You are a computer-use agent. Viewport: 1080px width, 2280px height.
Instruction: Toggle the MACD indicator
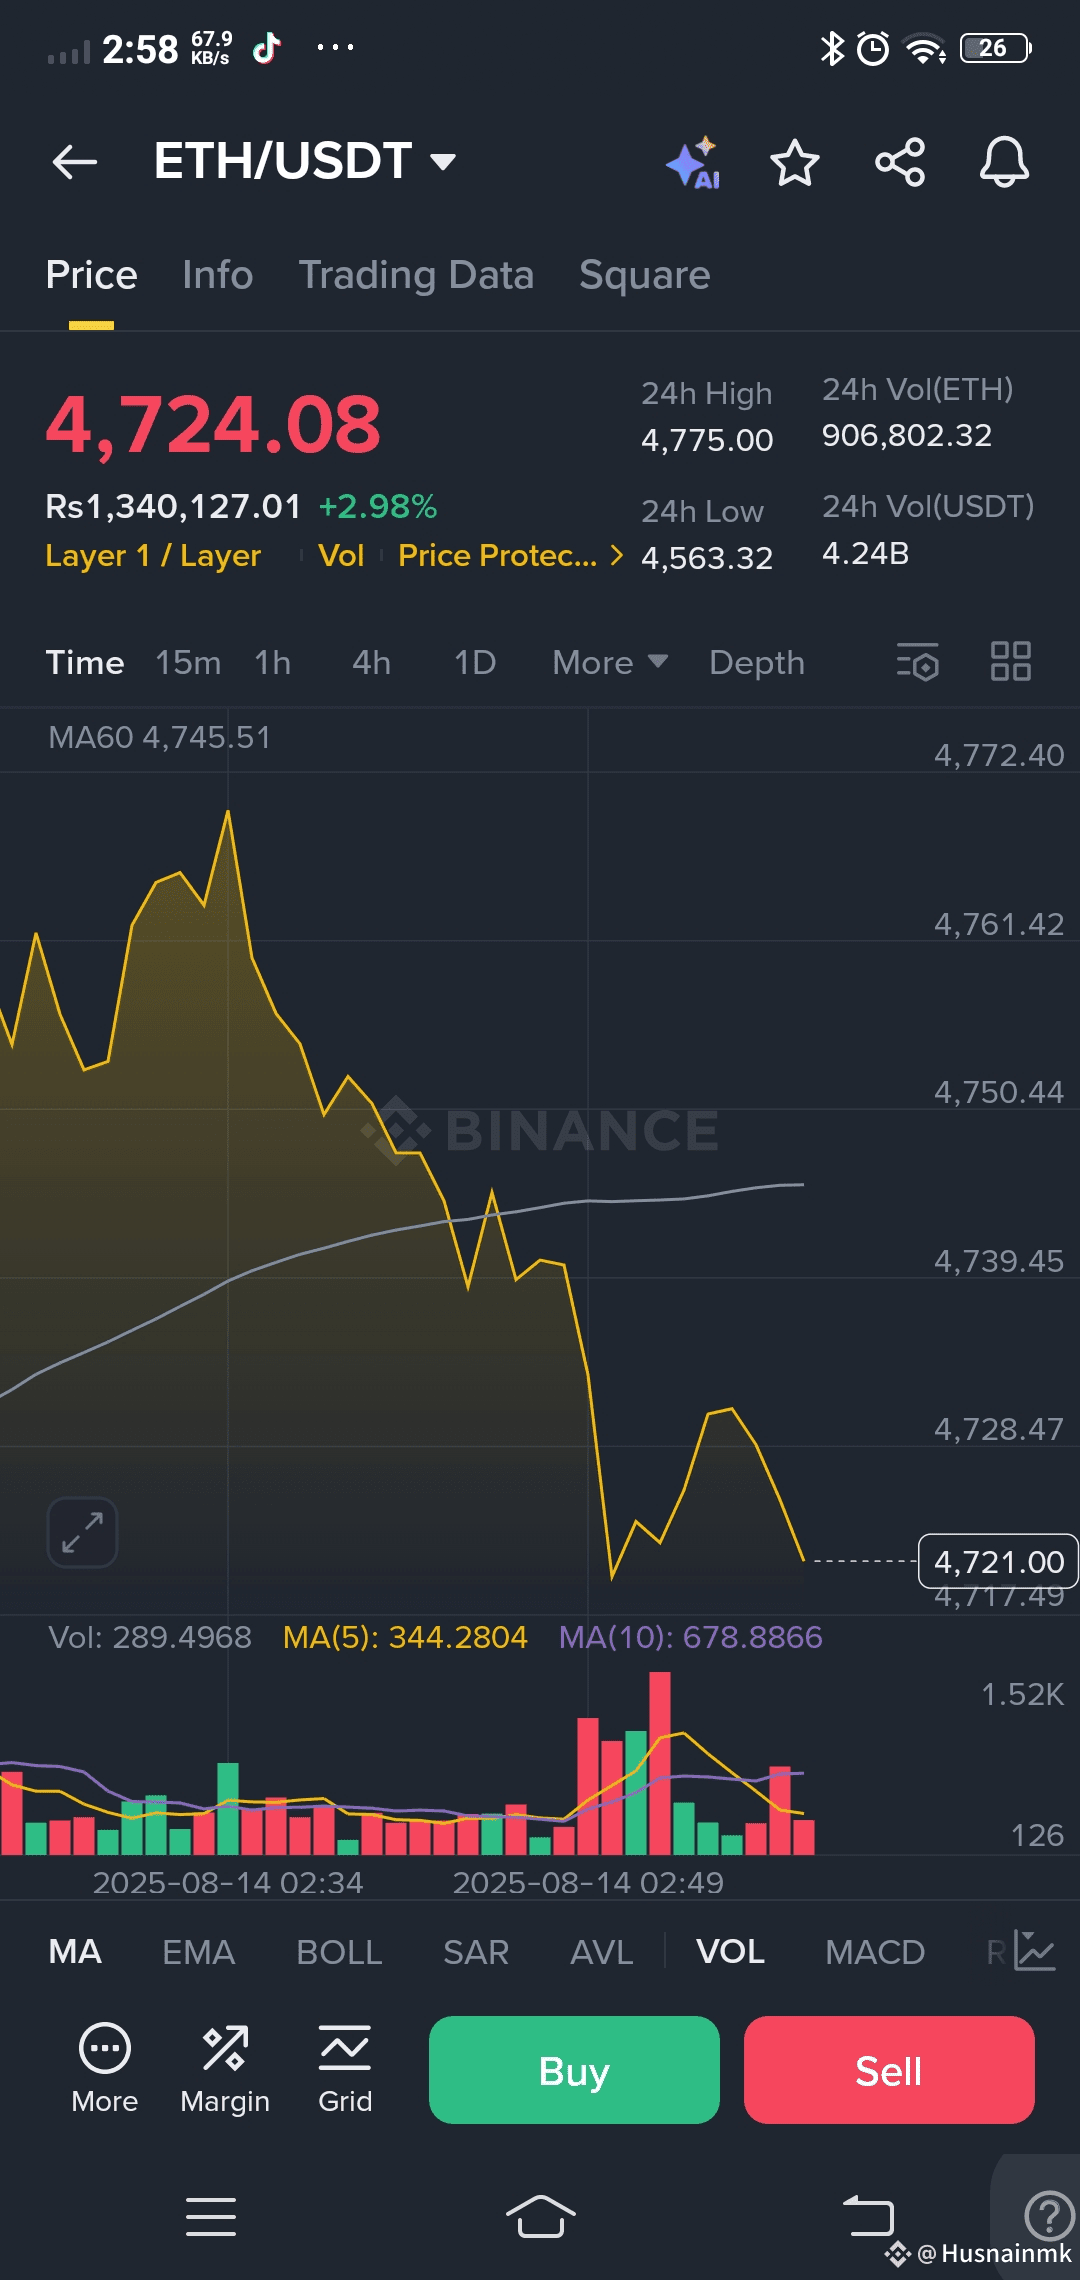[875, 1952]
